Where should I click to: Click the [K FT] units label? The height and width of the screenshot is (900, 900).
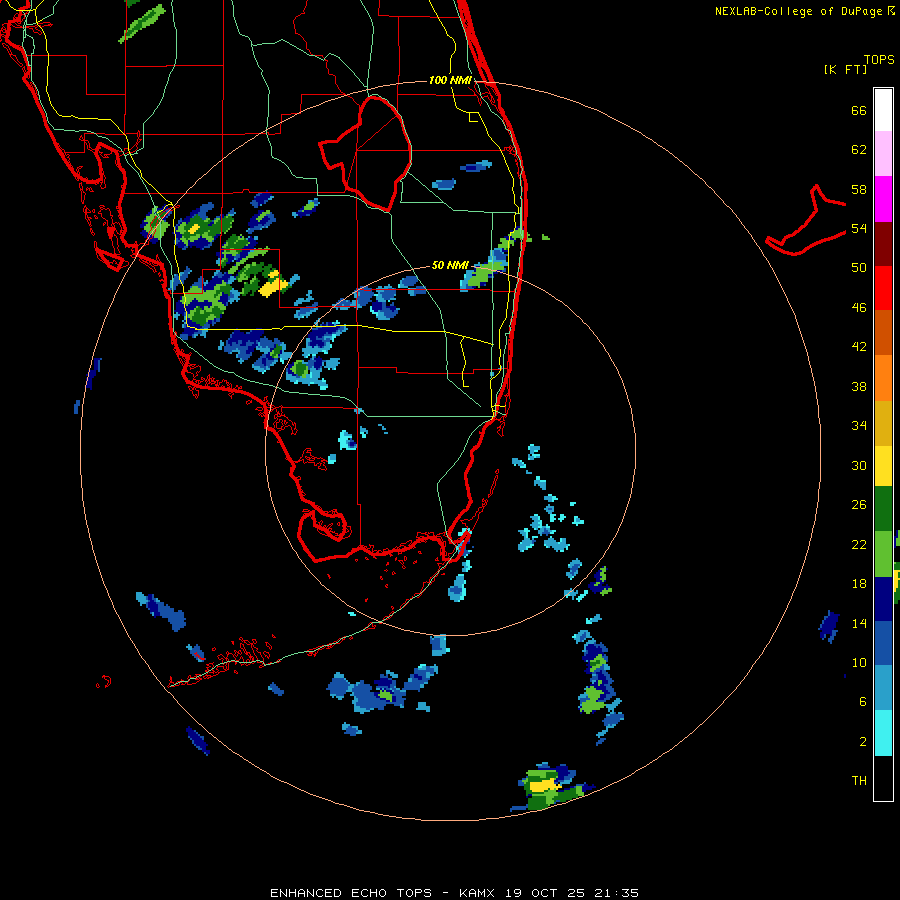click(x=845, y=69)
